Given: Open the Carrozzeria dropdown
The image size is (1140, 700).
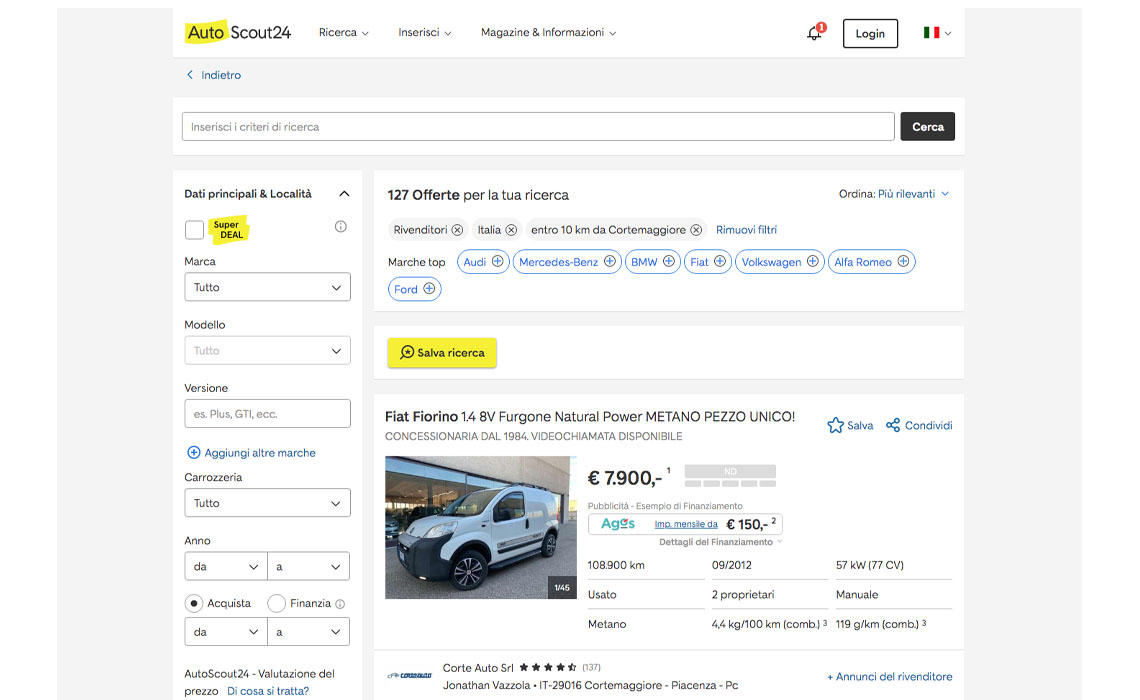Looking at the screenshot, I should (268, 503).
